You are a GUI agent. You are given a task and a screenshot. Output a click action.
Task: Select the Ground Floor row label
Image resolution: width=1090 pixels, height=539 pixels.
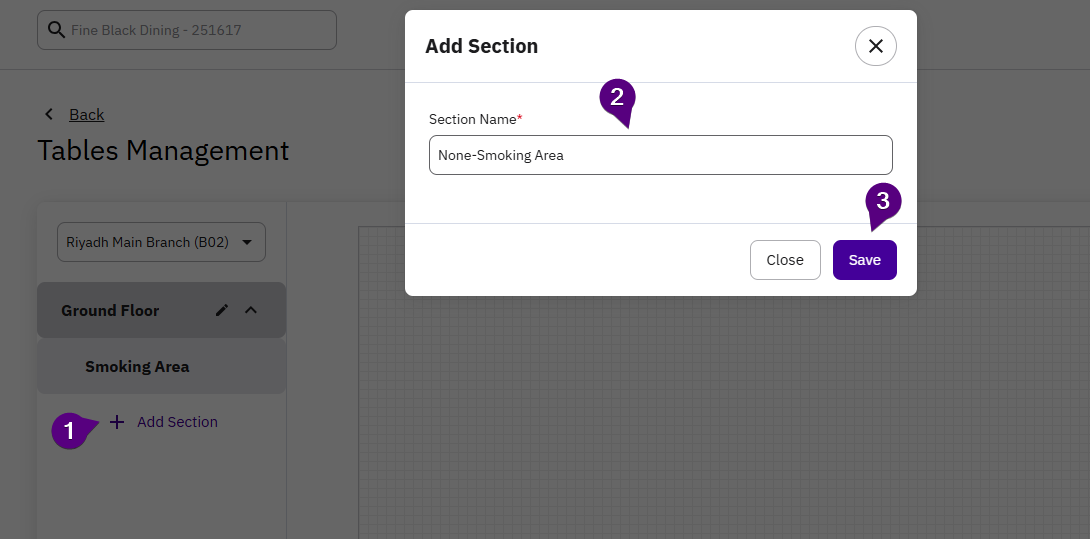click(x=110, y=310)
